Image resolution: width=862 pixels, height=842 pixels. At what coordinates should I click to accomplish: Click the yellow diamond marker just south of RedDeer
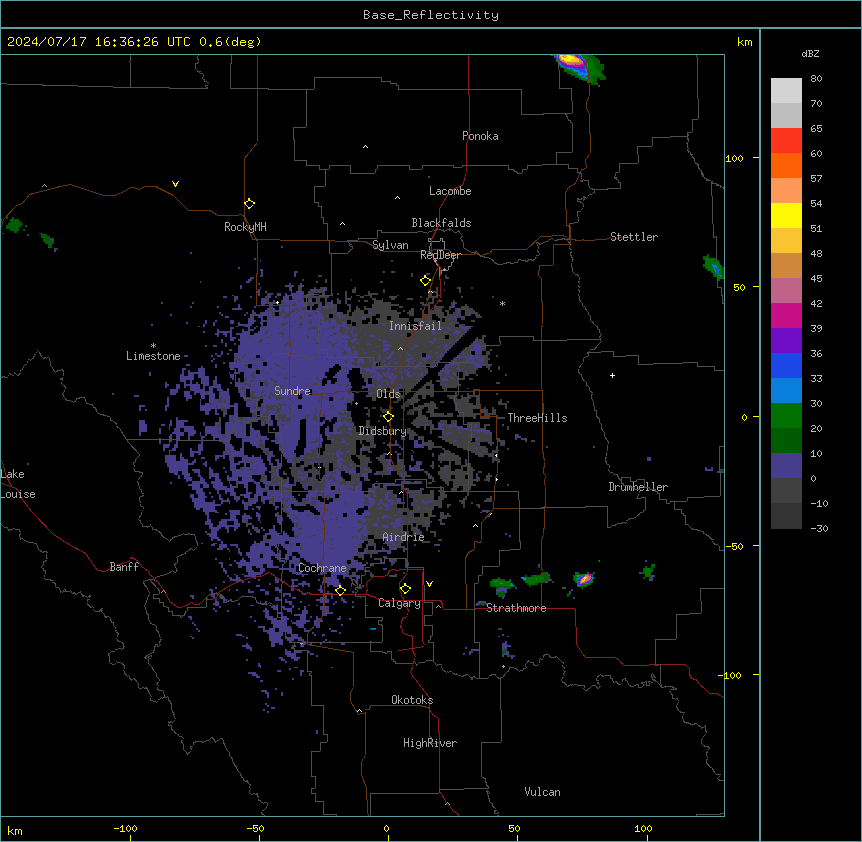426,281
